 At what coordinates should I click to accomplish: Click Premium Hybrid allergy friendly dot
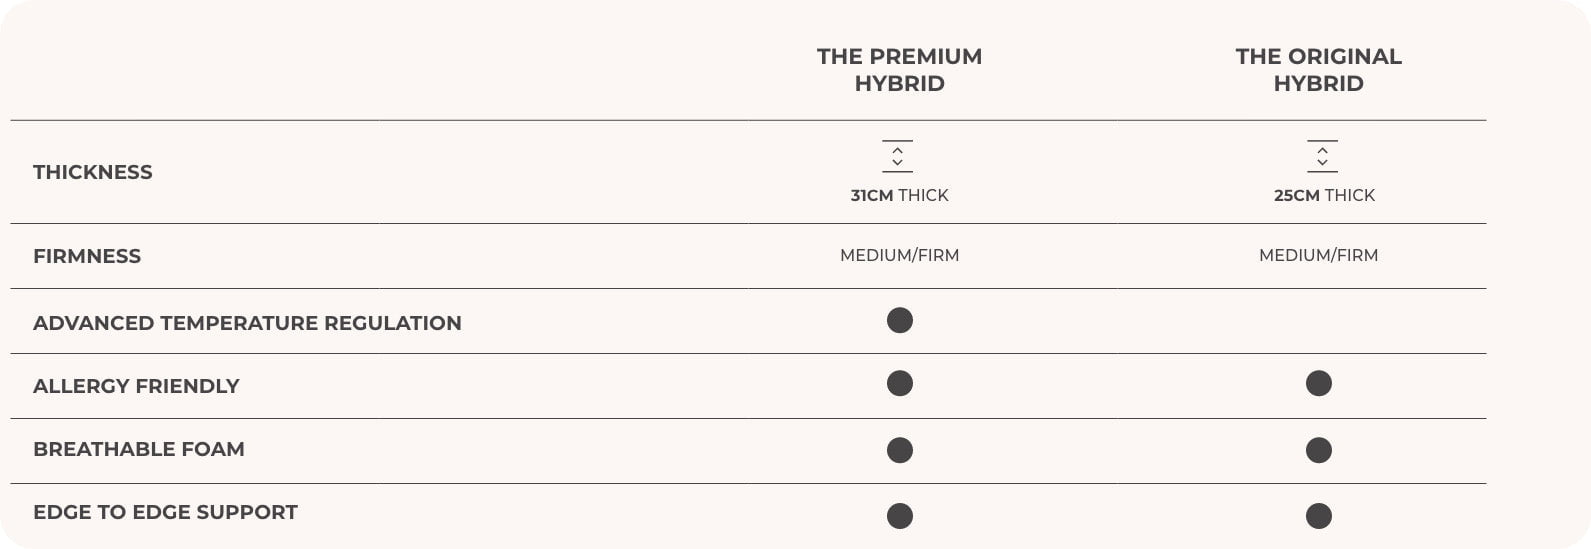click(900, 384)
